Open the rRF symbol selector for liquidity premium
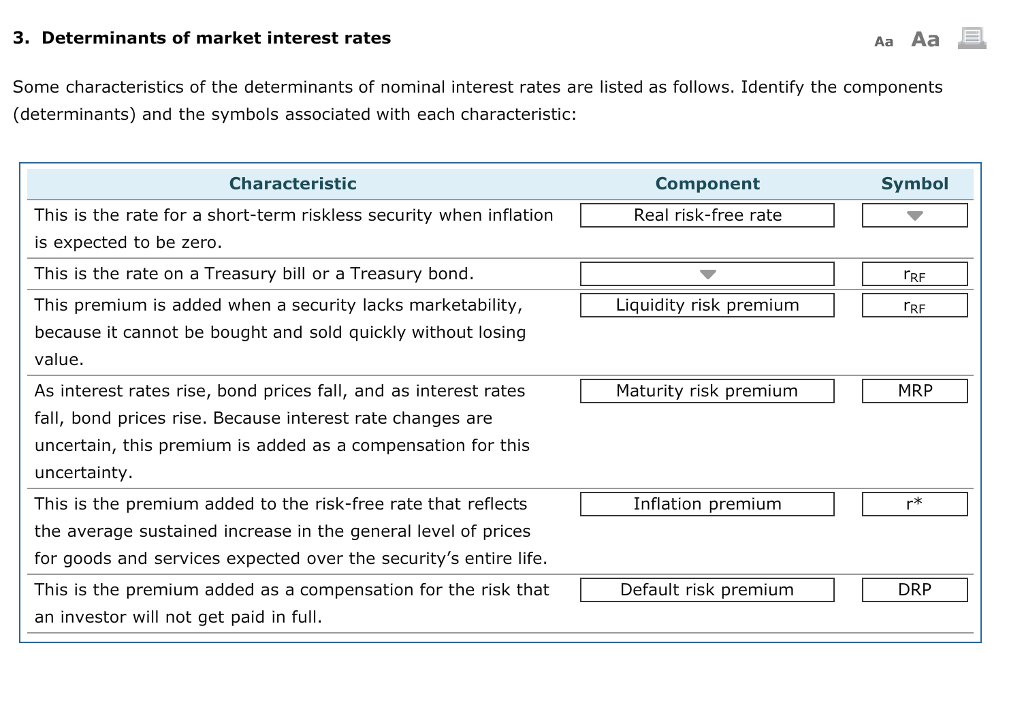The width and height of the screenshot is (1024, 703). click(914, 305)
